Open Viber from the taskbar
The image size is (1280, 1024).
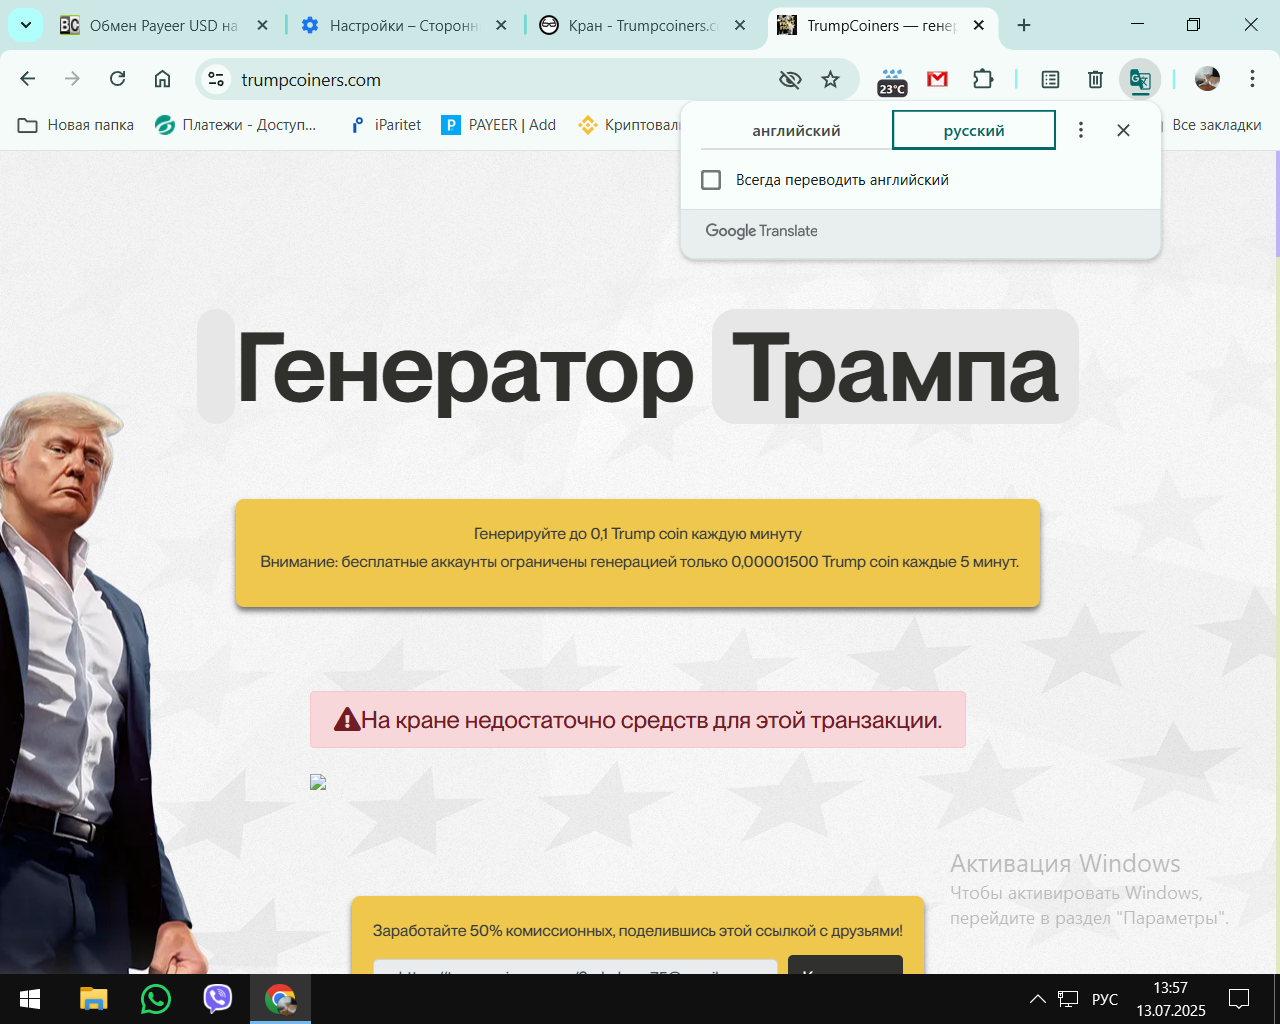(218, 999)
